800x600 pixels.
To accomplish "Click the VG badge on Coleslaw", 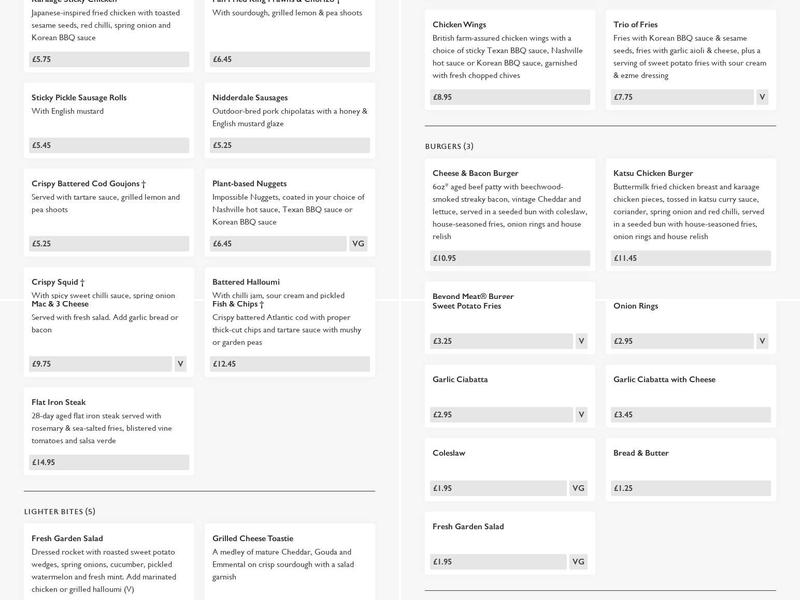I will coord(578,488).
